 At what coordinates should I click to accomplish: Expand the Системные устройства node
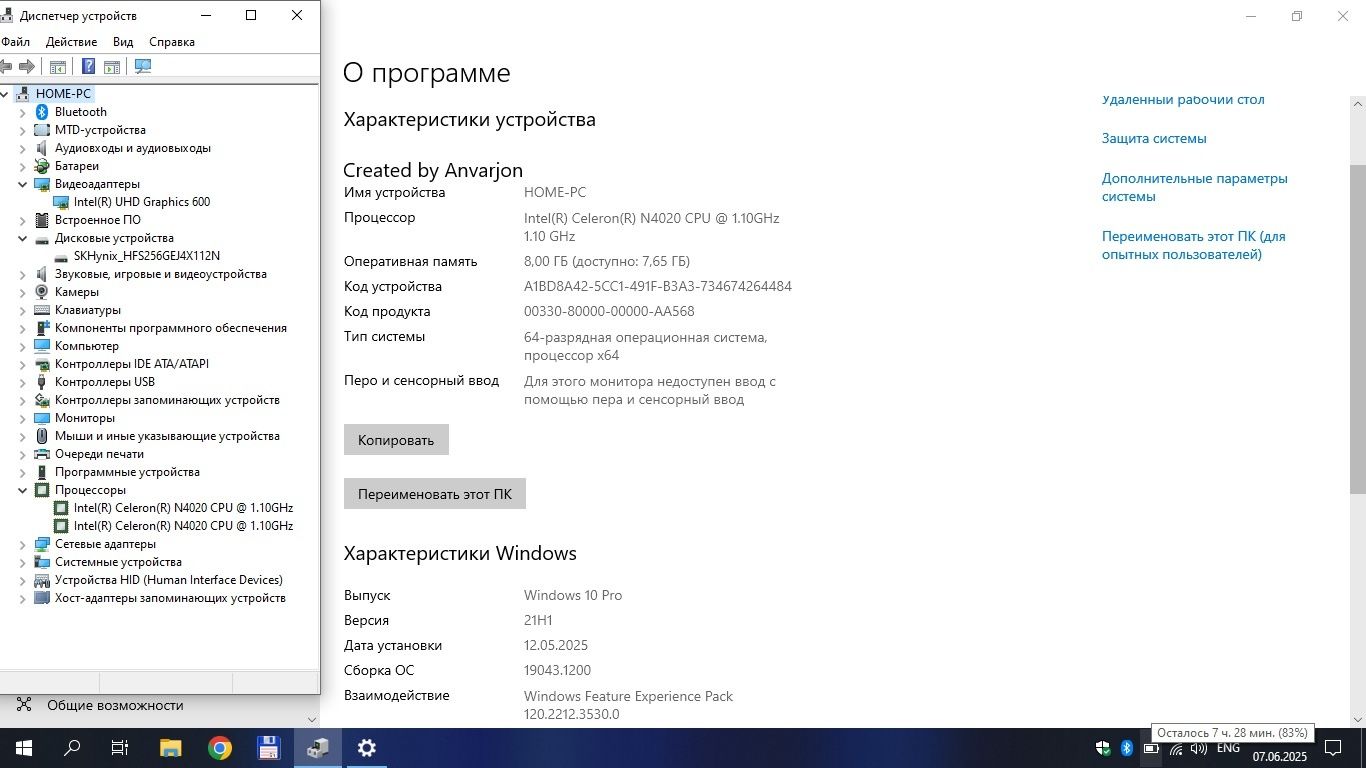point(23,562)
